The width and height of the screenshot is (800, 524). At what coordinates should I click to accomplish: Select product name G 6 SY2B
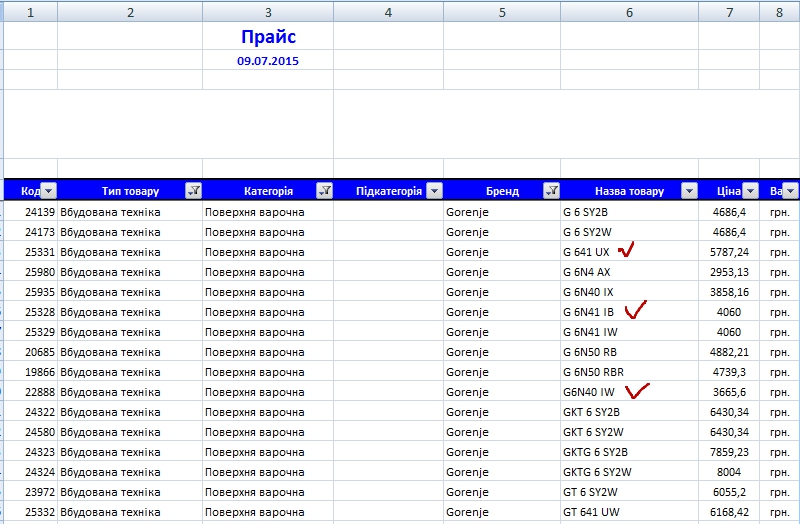(x=629, y=212)
